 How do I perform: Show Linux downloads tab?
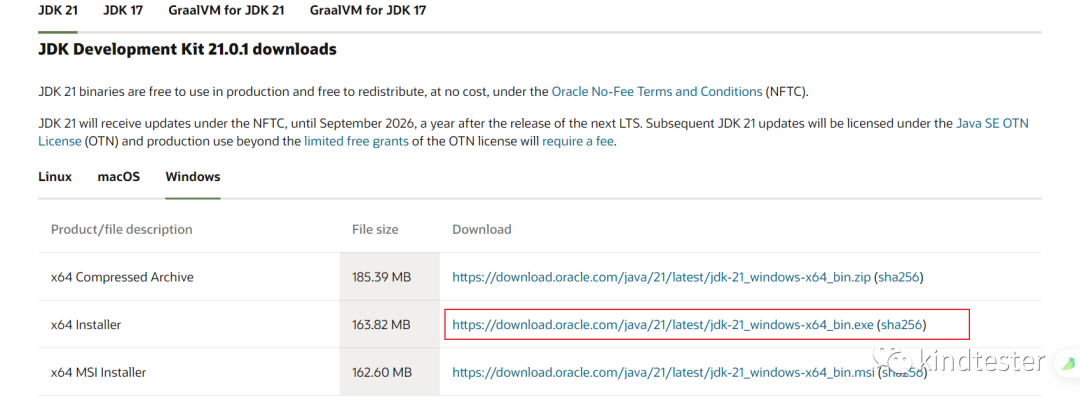[55, 177]
